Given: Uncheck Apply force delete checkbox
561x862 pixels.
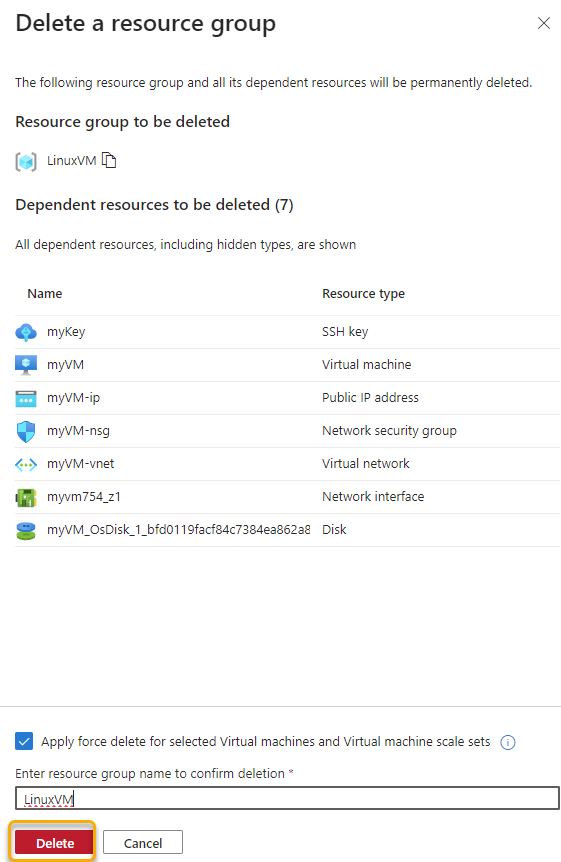Looking at the screenshot, I should pos(24,741).
